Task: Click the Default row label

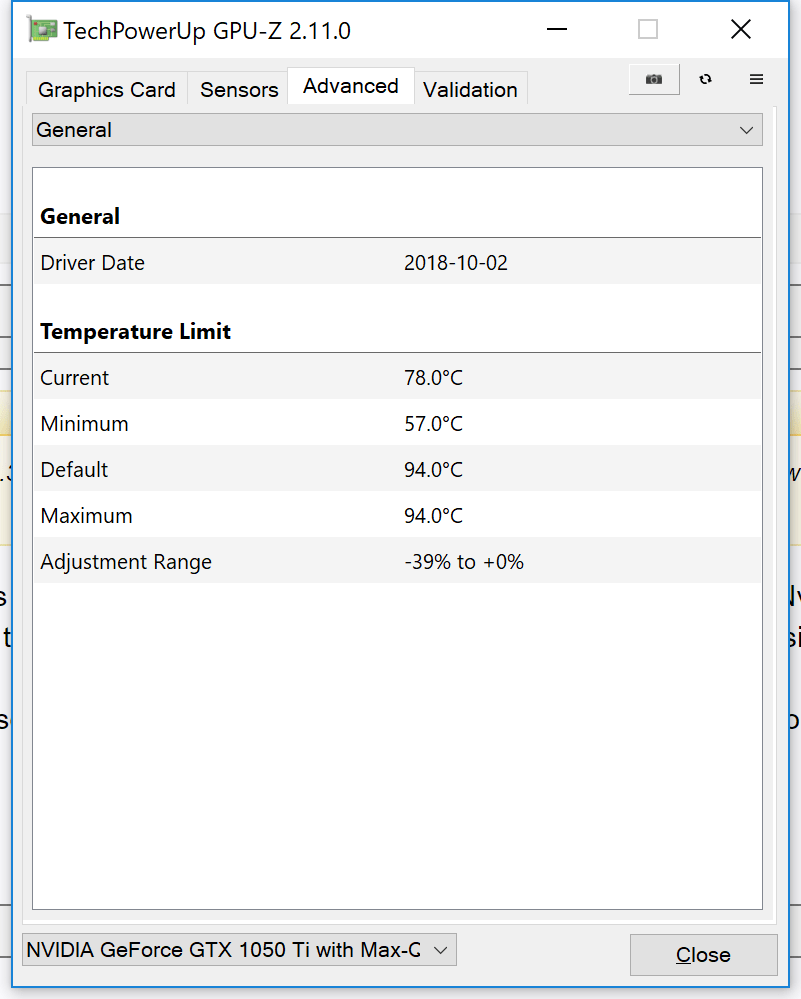Action: coord(74,470)
